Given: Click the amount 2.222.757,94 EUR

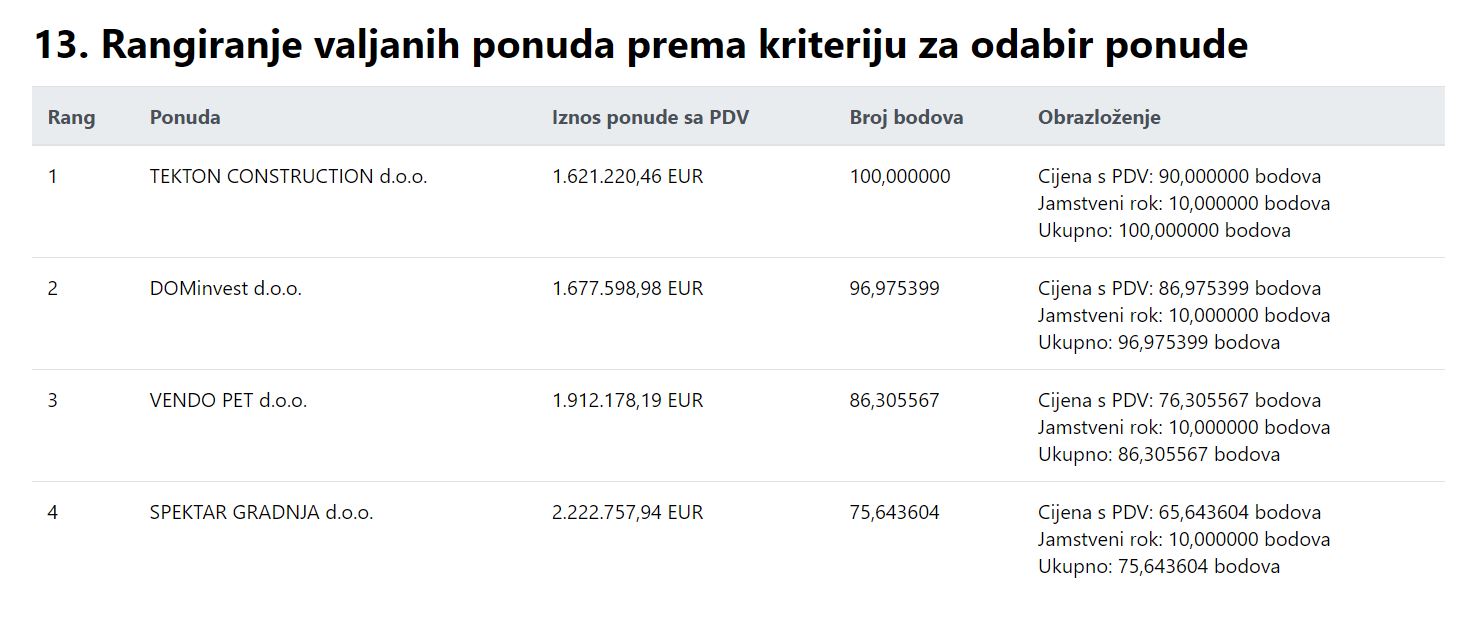Looking at the screenshot, I should point(627,513).
